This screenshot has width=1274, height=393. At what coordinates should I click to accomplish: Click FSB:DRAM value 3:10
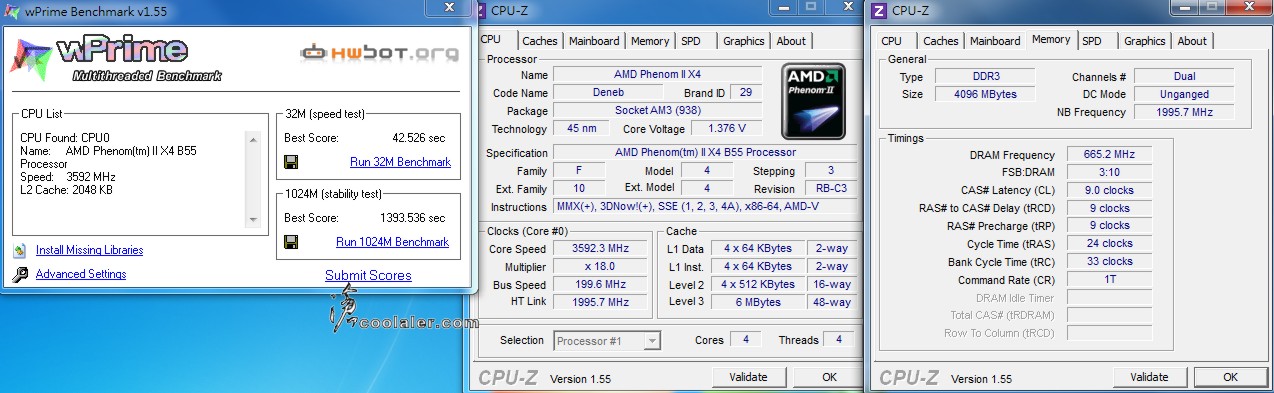pos(1110,173)
